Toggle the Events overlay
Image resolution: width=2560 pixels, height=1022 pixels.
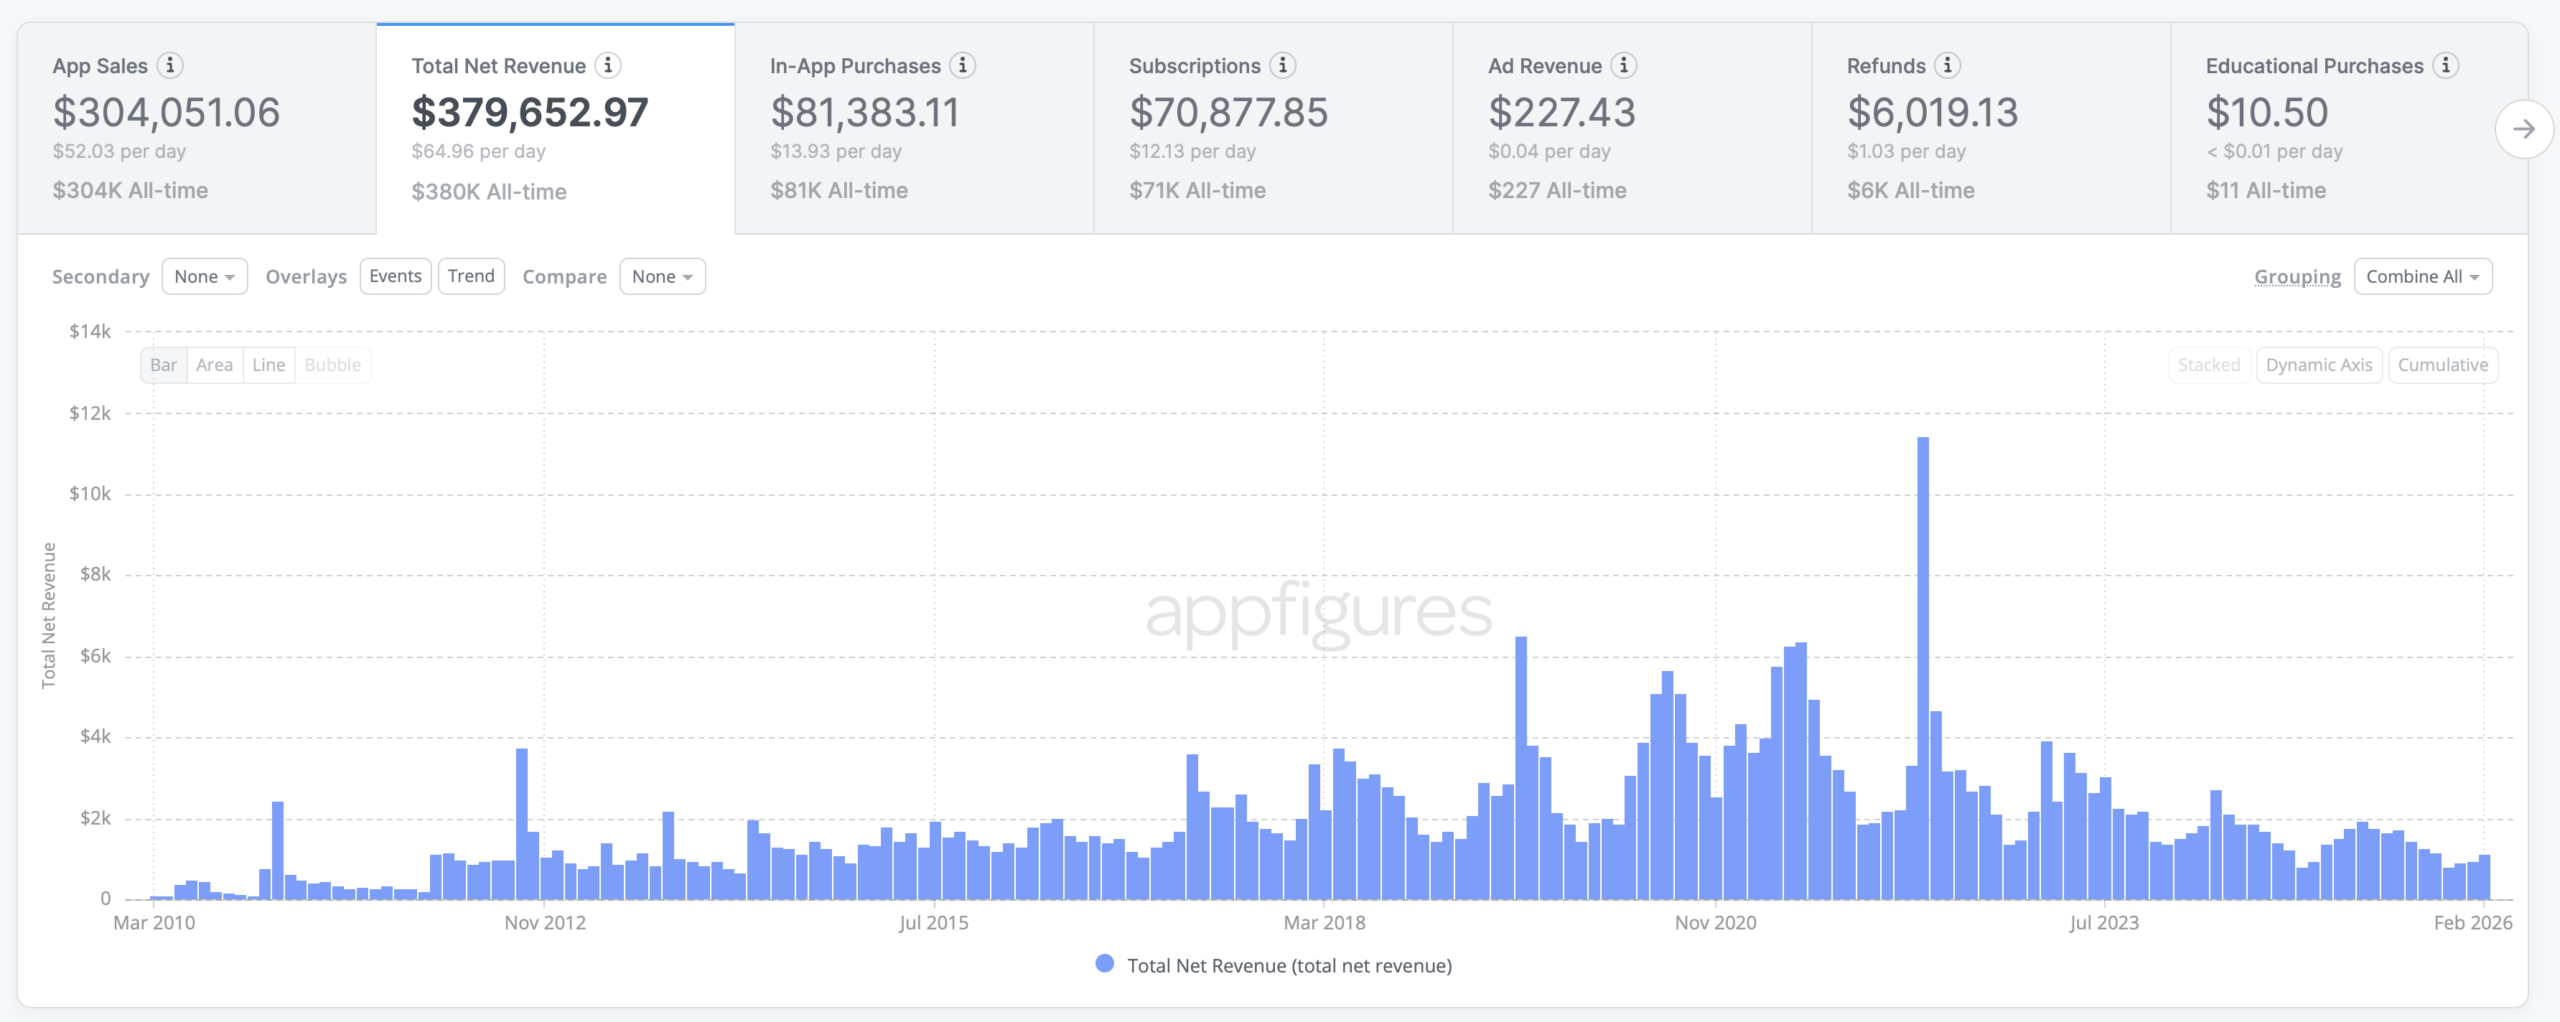(x=395, y=276)
